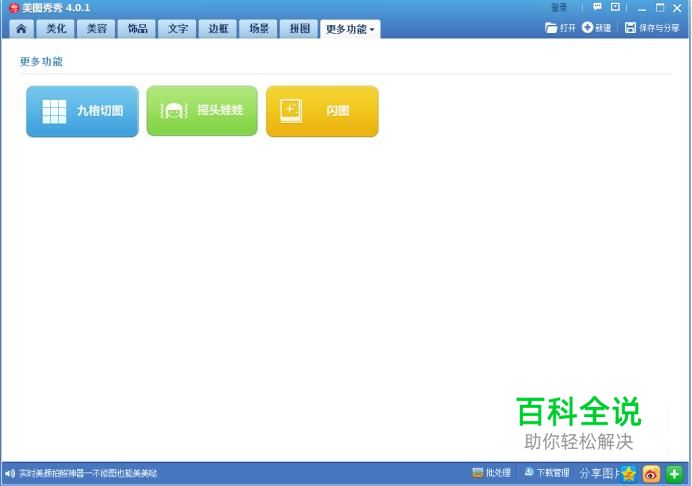Open the 文字 tab
The height and width of the screenshot is (486, 692).
[178, 29]
